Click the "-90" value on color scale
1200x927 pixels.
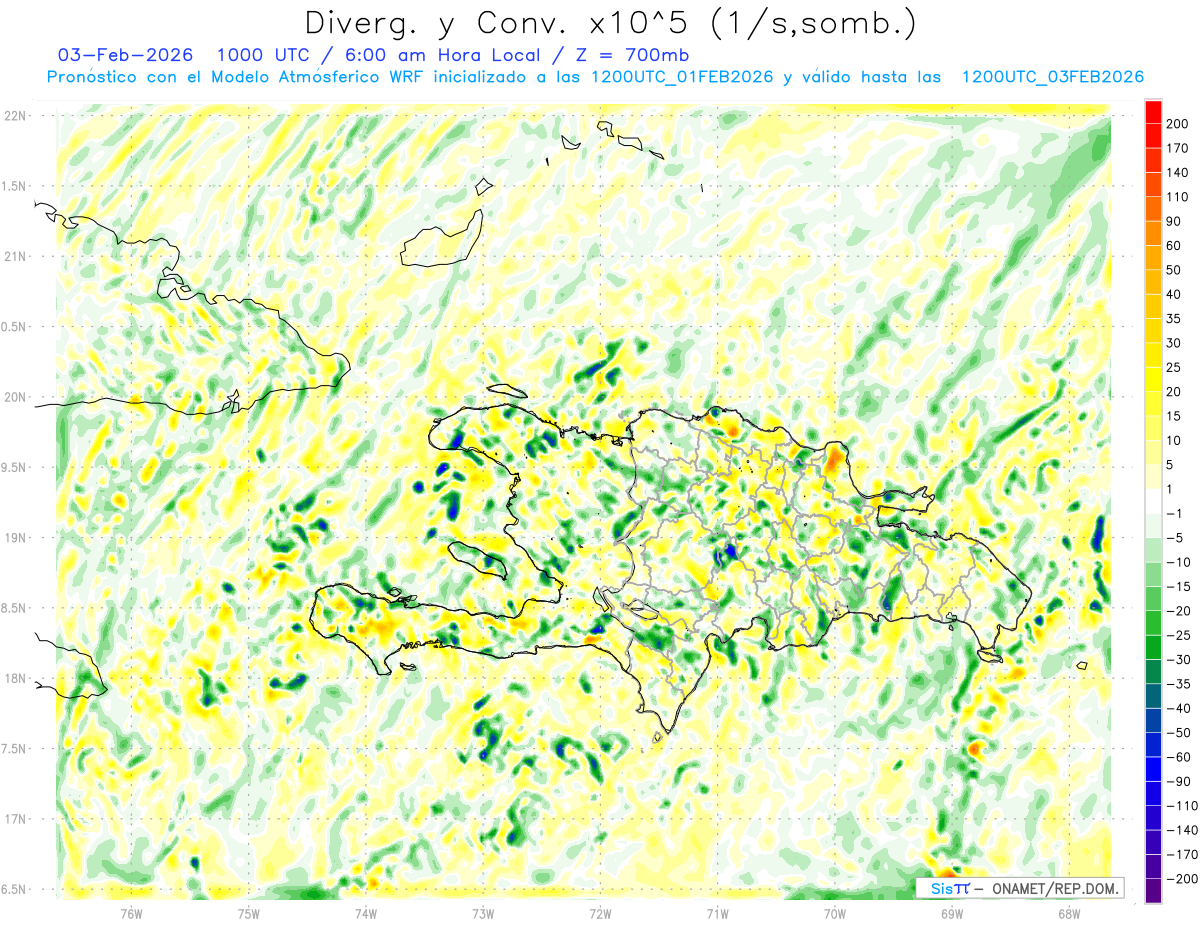click(x=1177, y=781)
